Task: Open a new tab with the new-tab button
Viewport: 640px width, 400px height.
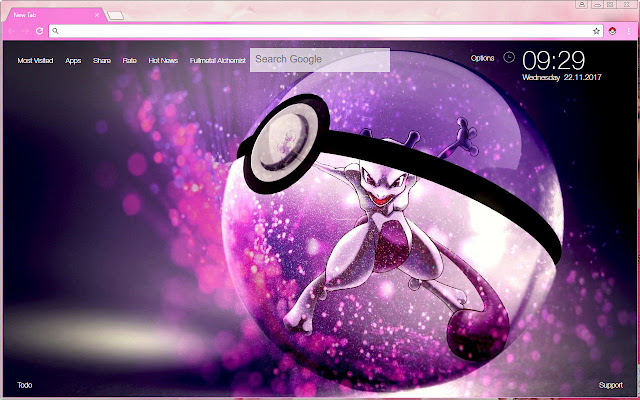Action: [115, 16]
